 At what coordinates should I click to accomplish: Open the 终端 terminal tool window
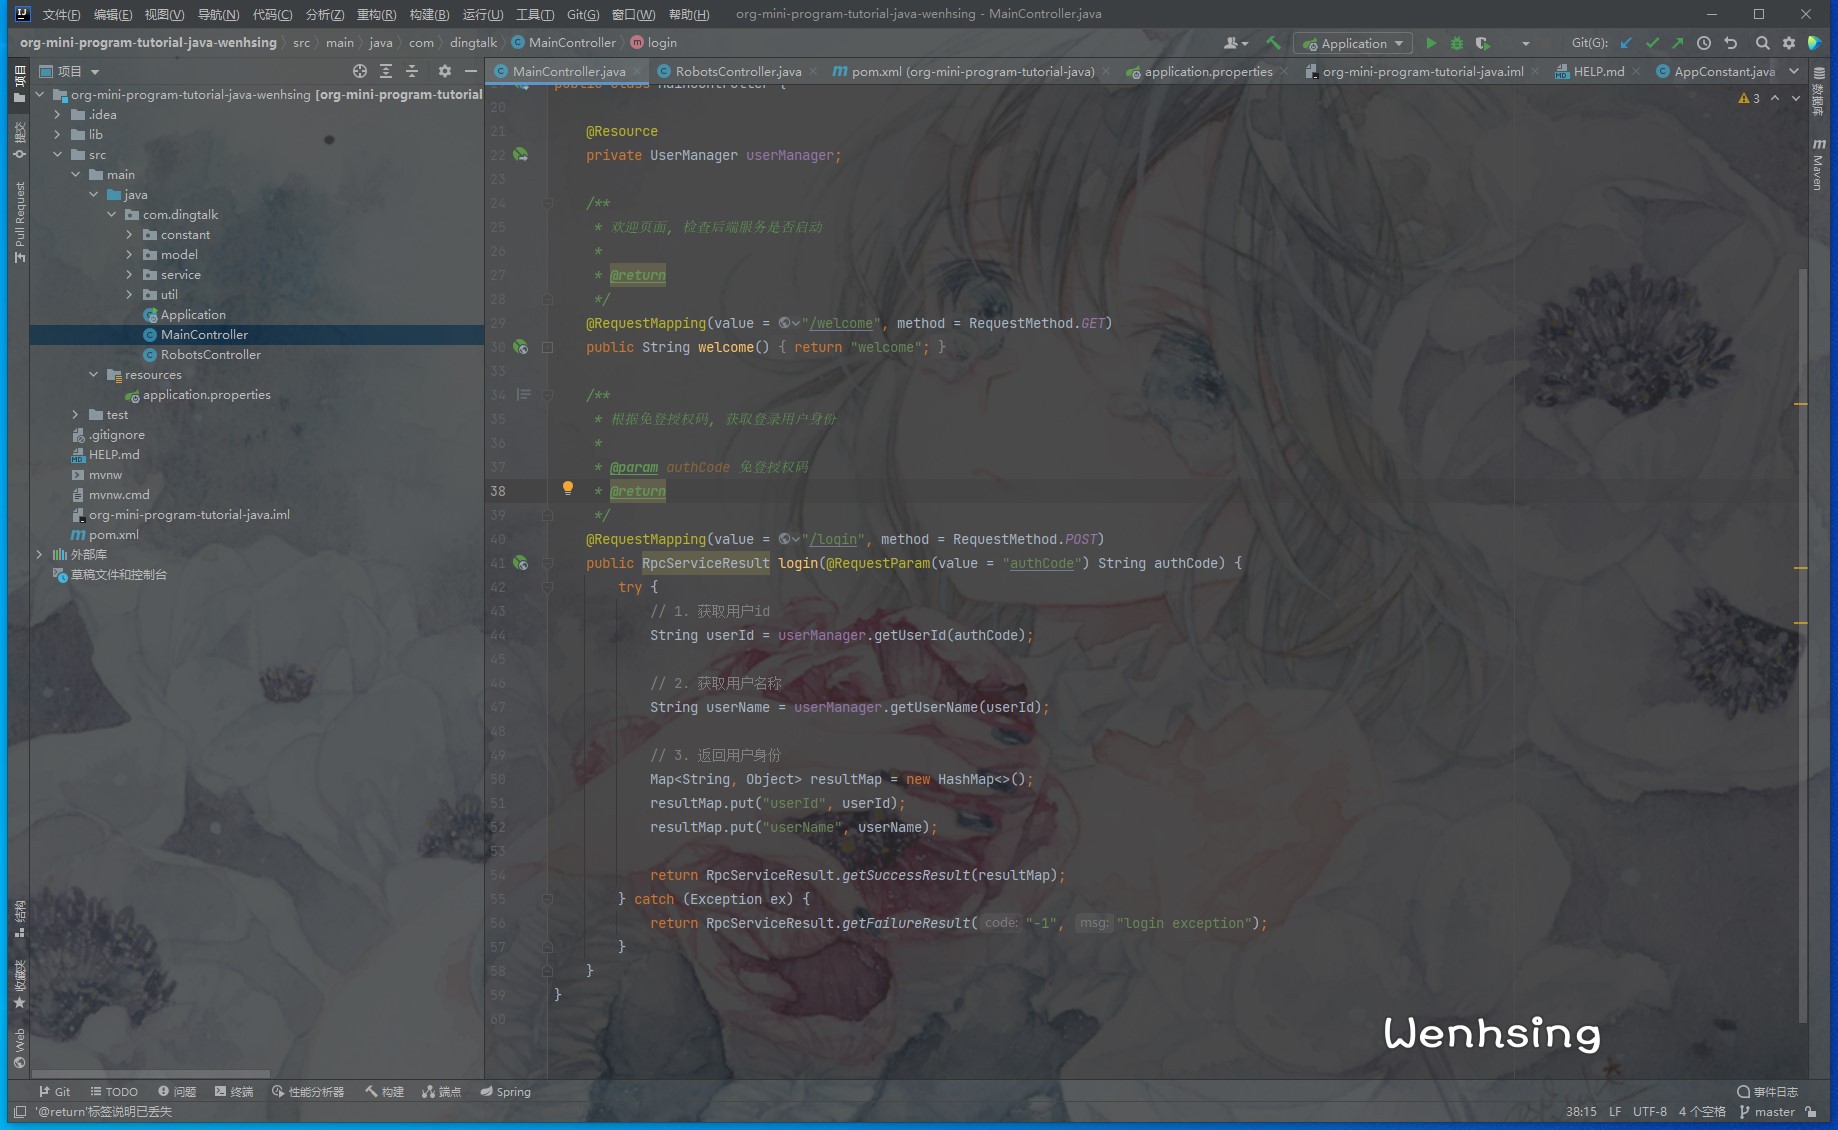click(x=234, y=1092)
